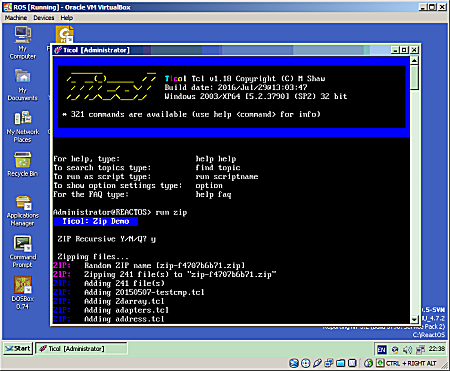Select the Applications Manager shortcut icon
The height and width of the screenshot is (371, 450).
point(23,203)
